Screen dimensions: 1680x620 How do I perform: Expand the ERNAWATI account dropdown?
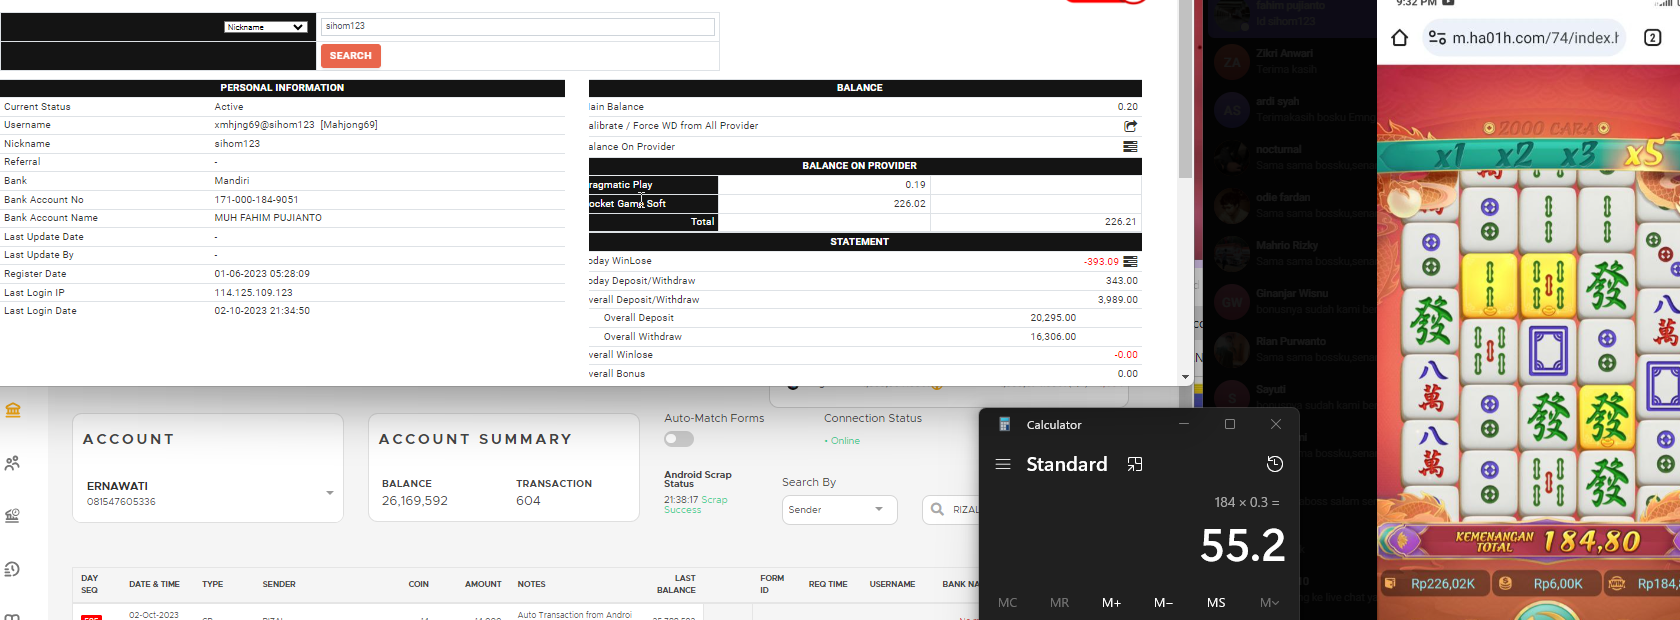pyautogui.click(x=329, y=493)
